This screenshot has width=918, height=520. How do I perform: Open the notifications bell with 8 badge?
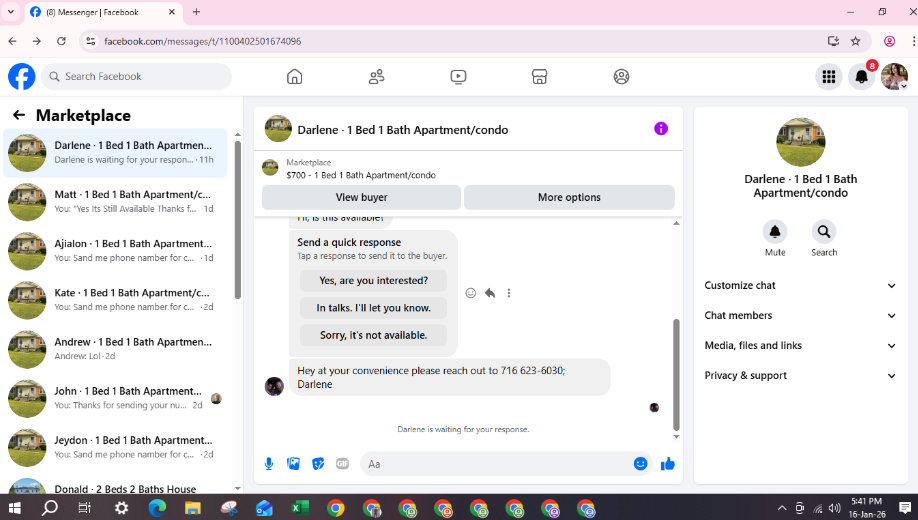coord(861,77)
